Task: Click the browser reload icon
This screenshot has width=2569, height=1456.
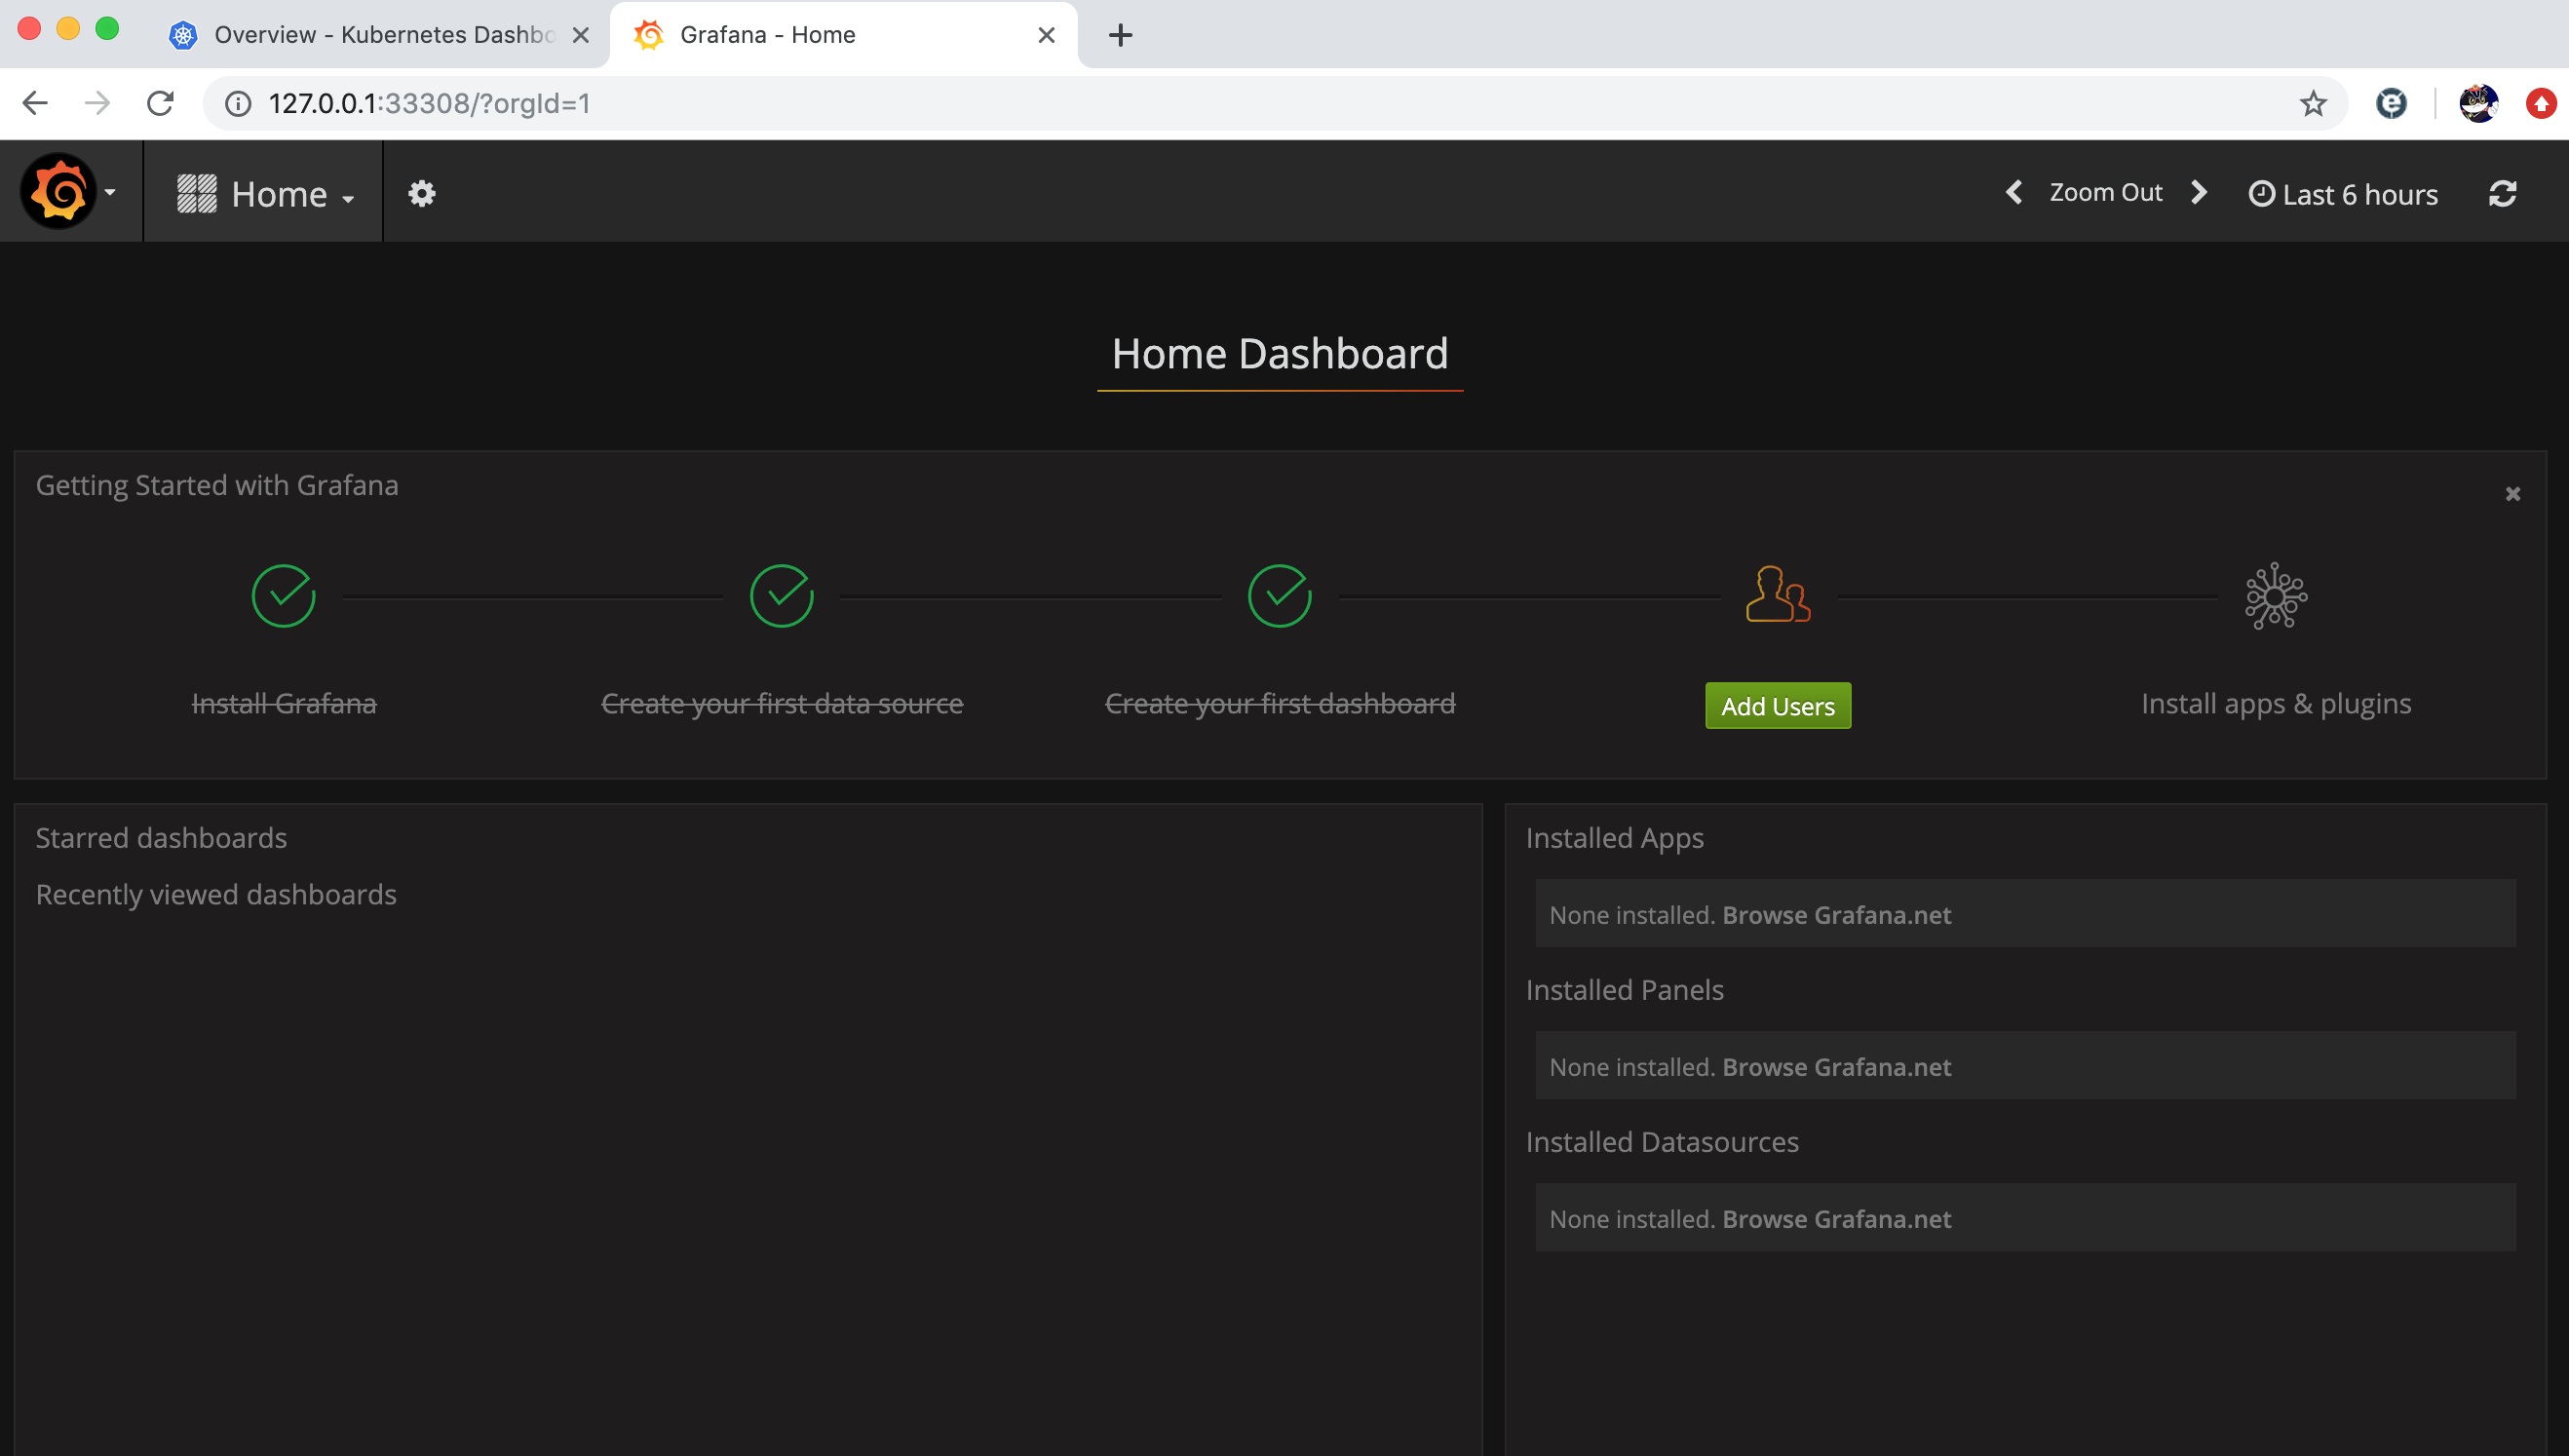Action: click(160, 104)
